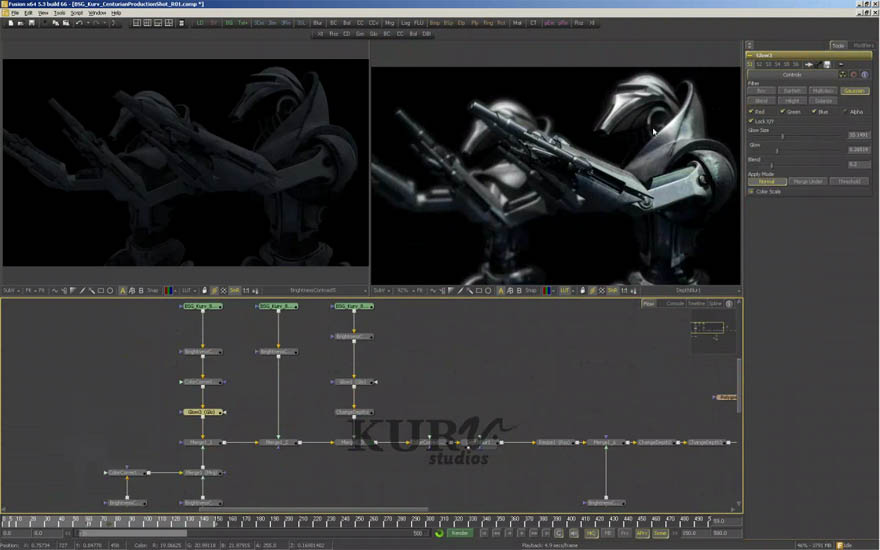Select the Glow3 node in the flow
Screen dimensions: 880x550
point(203,412)
